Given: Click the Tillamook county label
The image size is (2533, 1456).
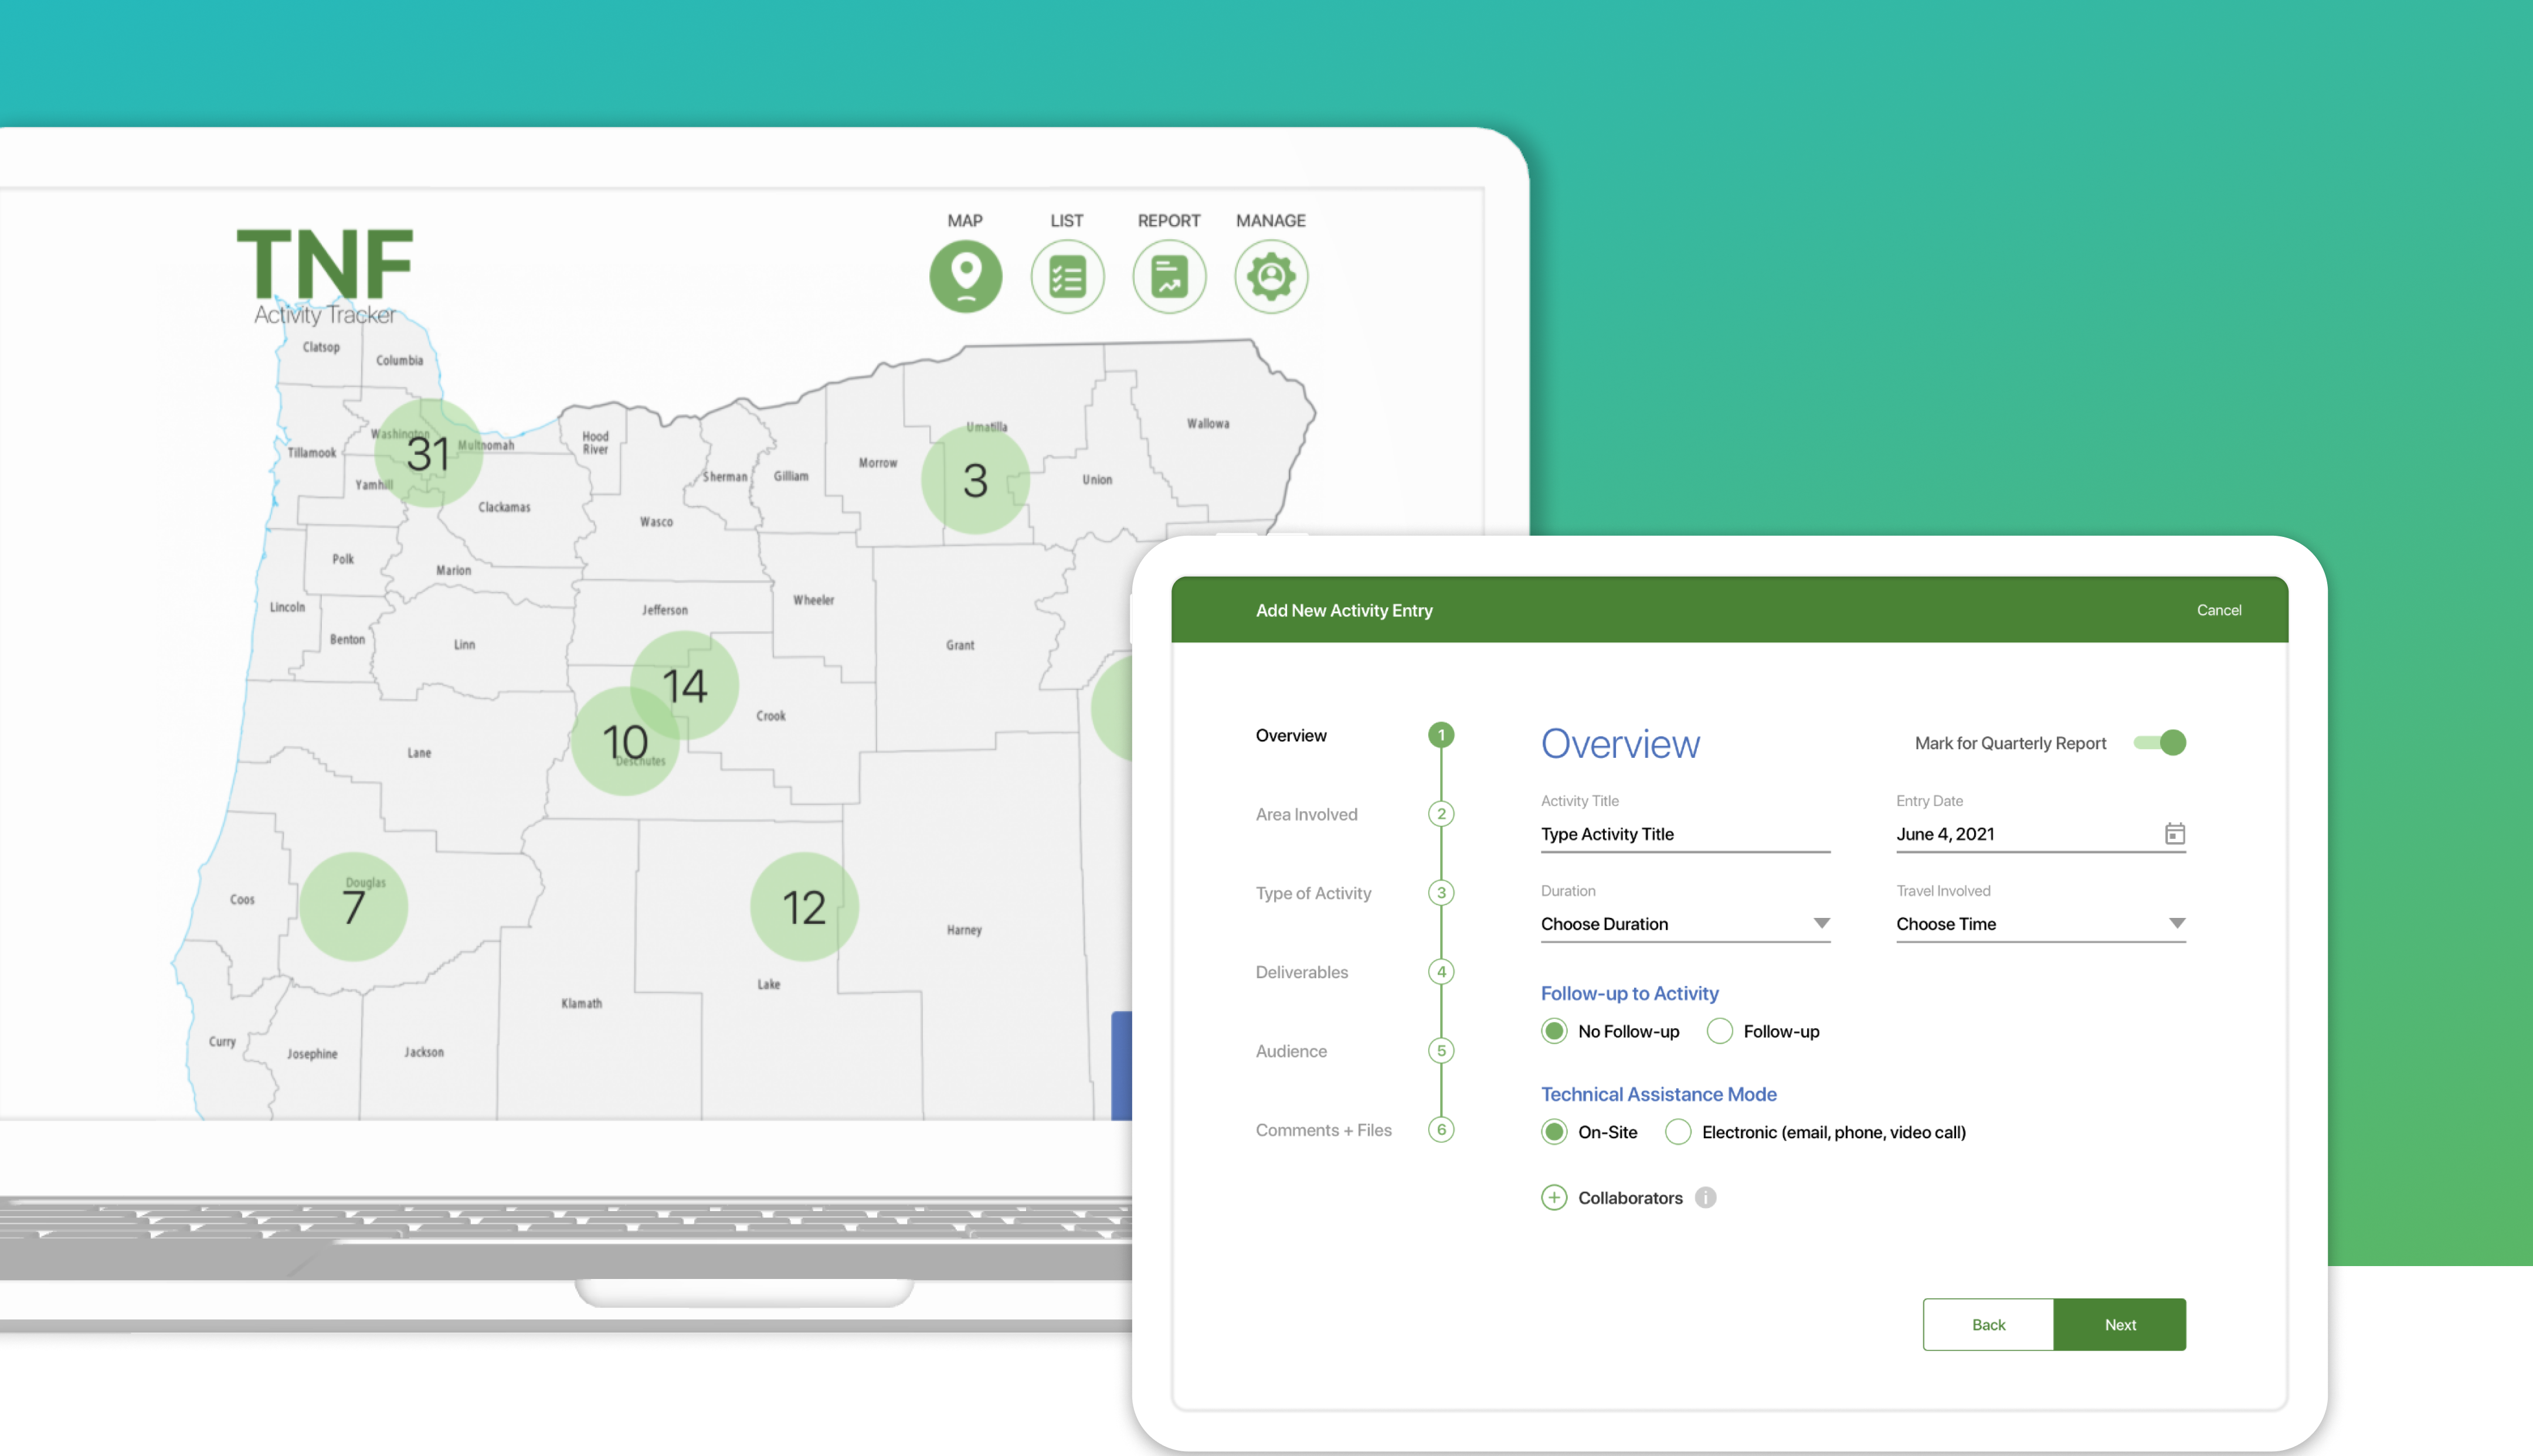Looking at the screenshot, I should click(x=312, y=453).
